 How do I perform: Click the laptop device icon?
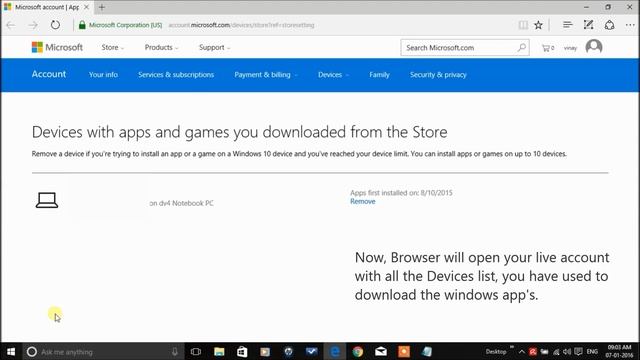tap(47, 200)
